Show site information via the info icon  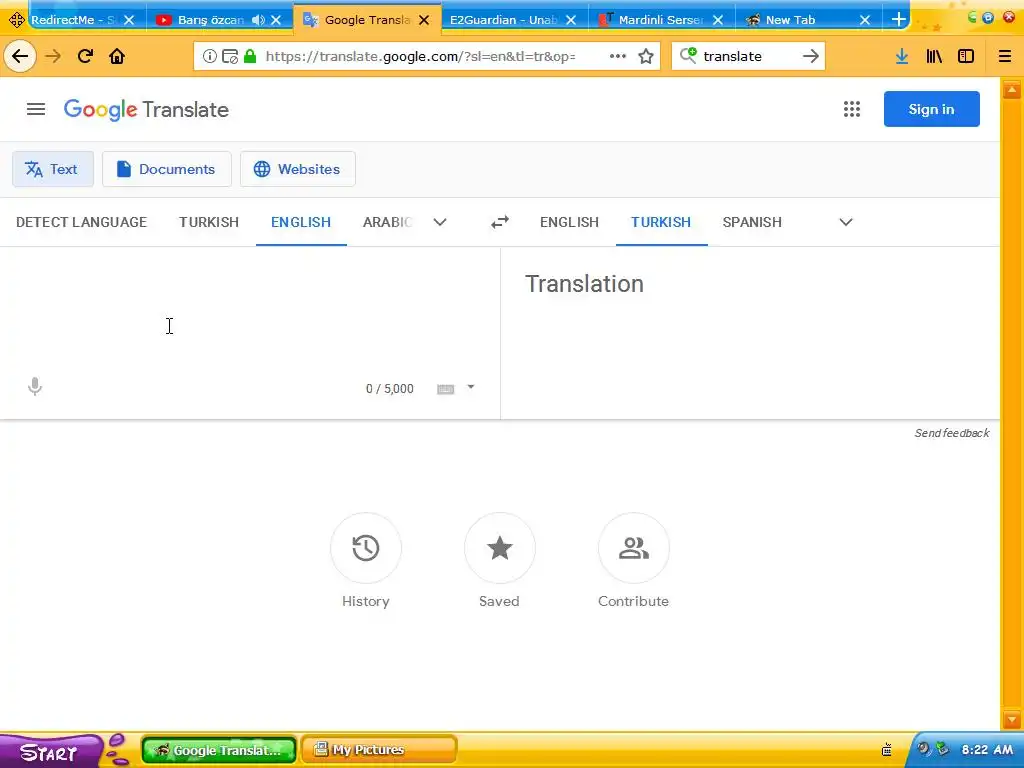(x=210, y=56)
